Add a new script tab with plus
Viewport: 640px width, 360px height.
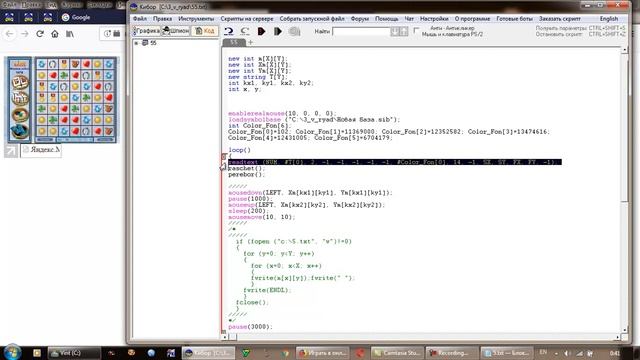tap(250, 42)
